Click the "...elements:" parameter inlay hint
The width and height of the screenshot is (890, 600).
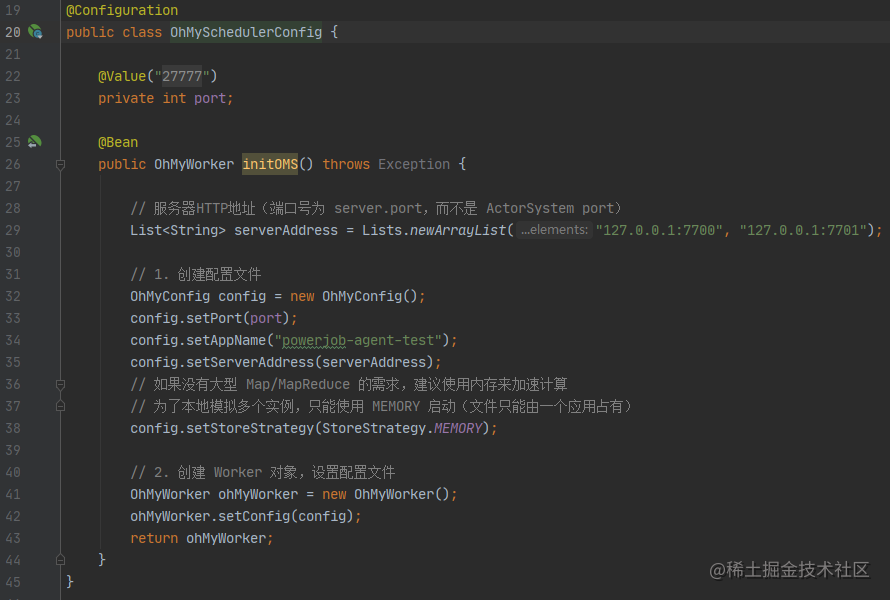(x=554, y=230)
